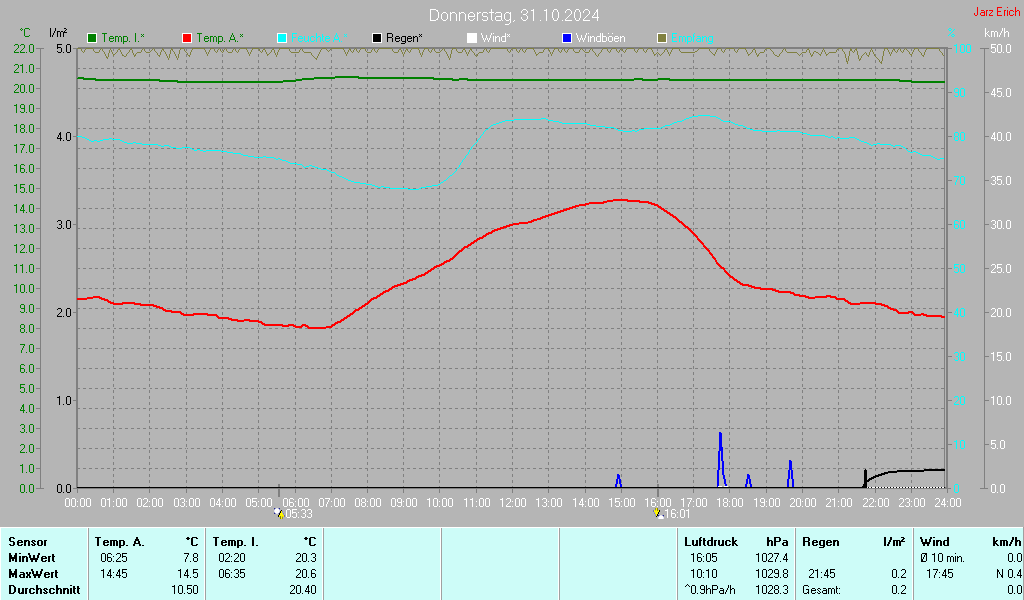Viewport: 1024px width, 600px height.
Task: Click the Temp. A. average '10.50'
Action: [x=185, y=590]
